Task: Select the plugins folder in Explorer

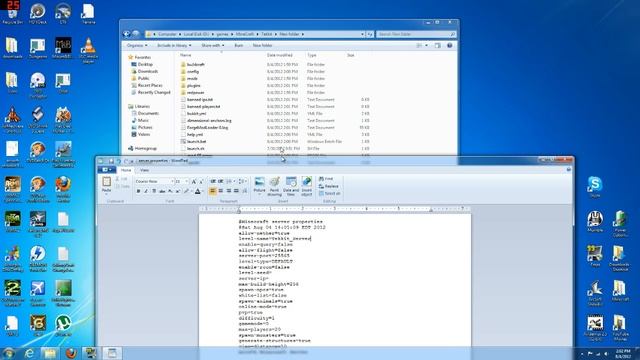Action: pos(190,86)
